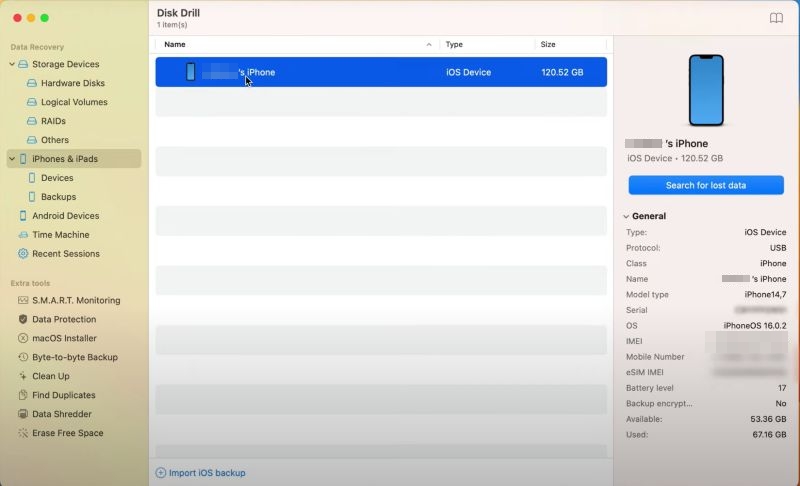Sort the list by Name column
The image size is (800, 486).
(x=175, y=45)
